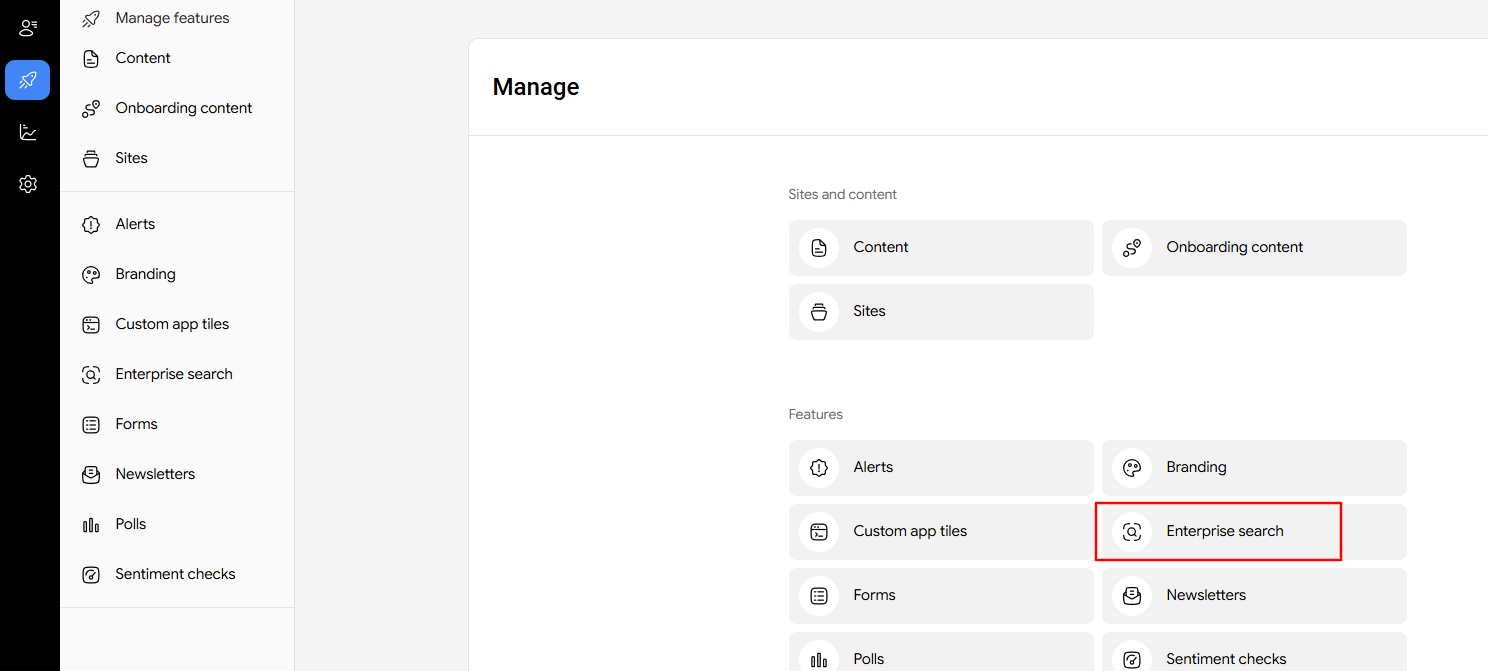Open the Content tile under Sites and content

click(x=940, y=248)
